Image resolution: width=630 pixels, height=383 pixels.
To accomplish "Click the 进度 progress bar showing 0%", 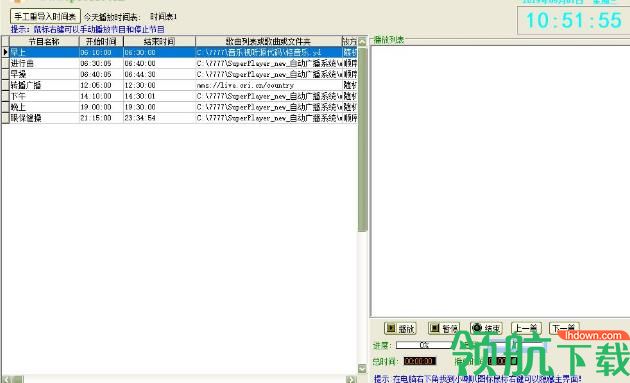I will [424, 345].
